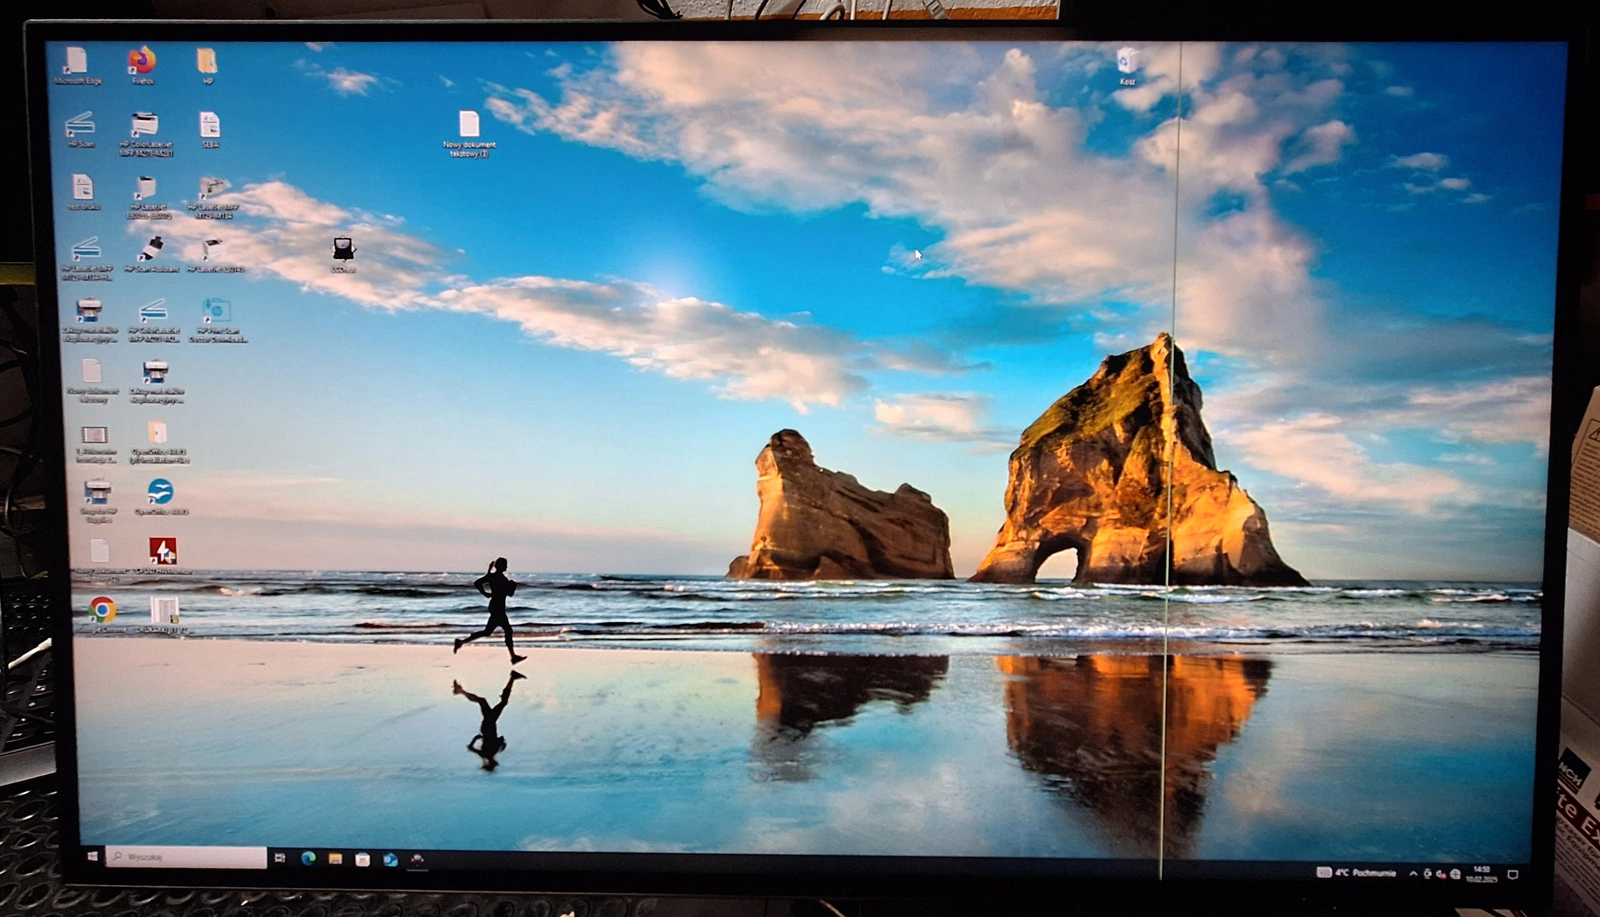Screen dimensions: 1600x917
Task: Open Nowy dokument tekstowy (3) file
Action: (469, 127)
